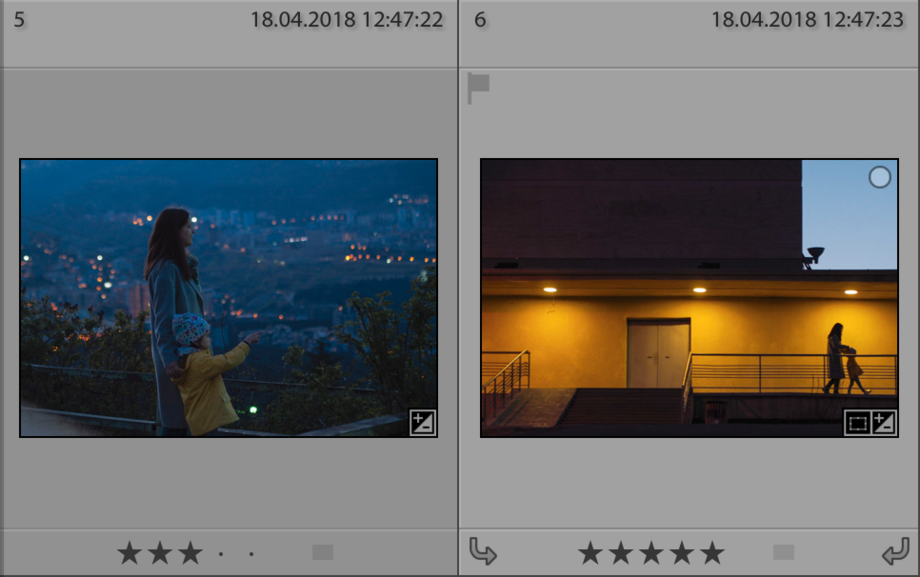920x577 pixels.
Task: Open develop adjustments badge on photo 5
Action: click(x=422, y=423)
